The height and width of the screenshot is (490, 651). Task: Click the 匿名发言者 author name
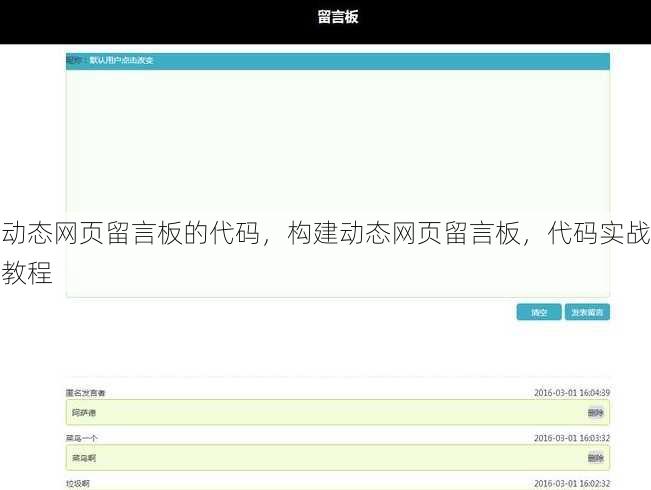pyautogui.click(x=86, y=393)
